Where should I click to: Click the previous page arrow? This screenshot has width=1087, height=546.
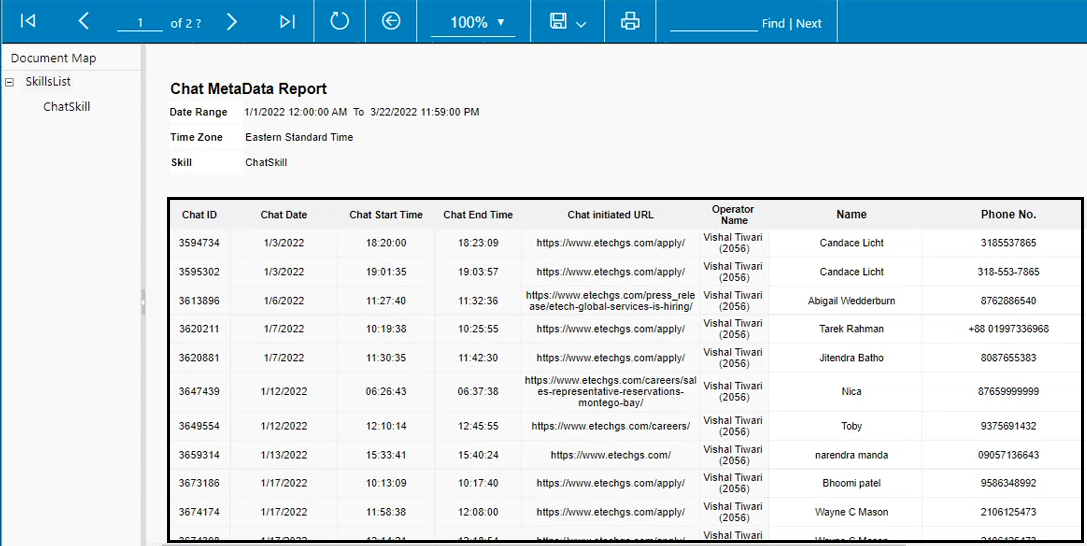coord(84,22)
